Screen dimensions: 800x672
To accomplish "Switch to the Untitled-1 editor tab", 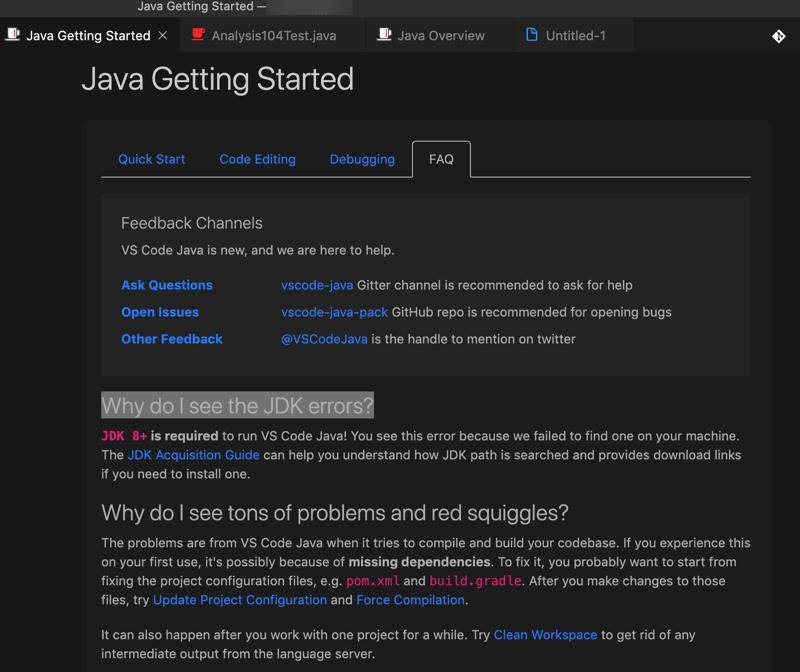I will (575, 36).
